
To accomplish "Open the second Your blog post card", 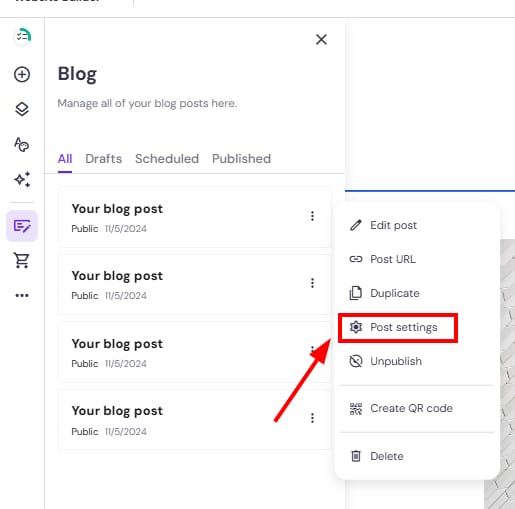I will click(x=194, y=284).
